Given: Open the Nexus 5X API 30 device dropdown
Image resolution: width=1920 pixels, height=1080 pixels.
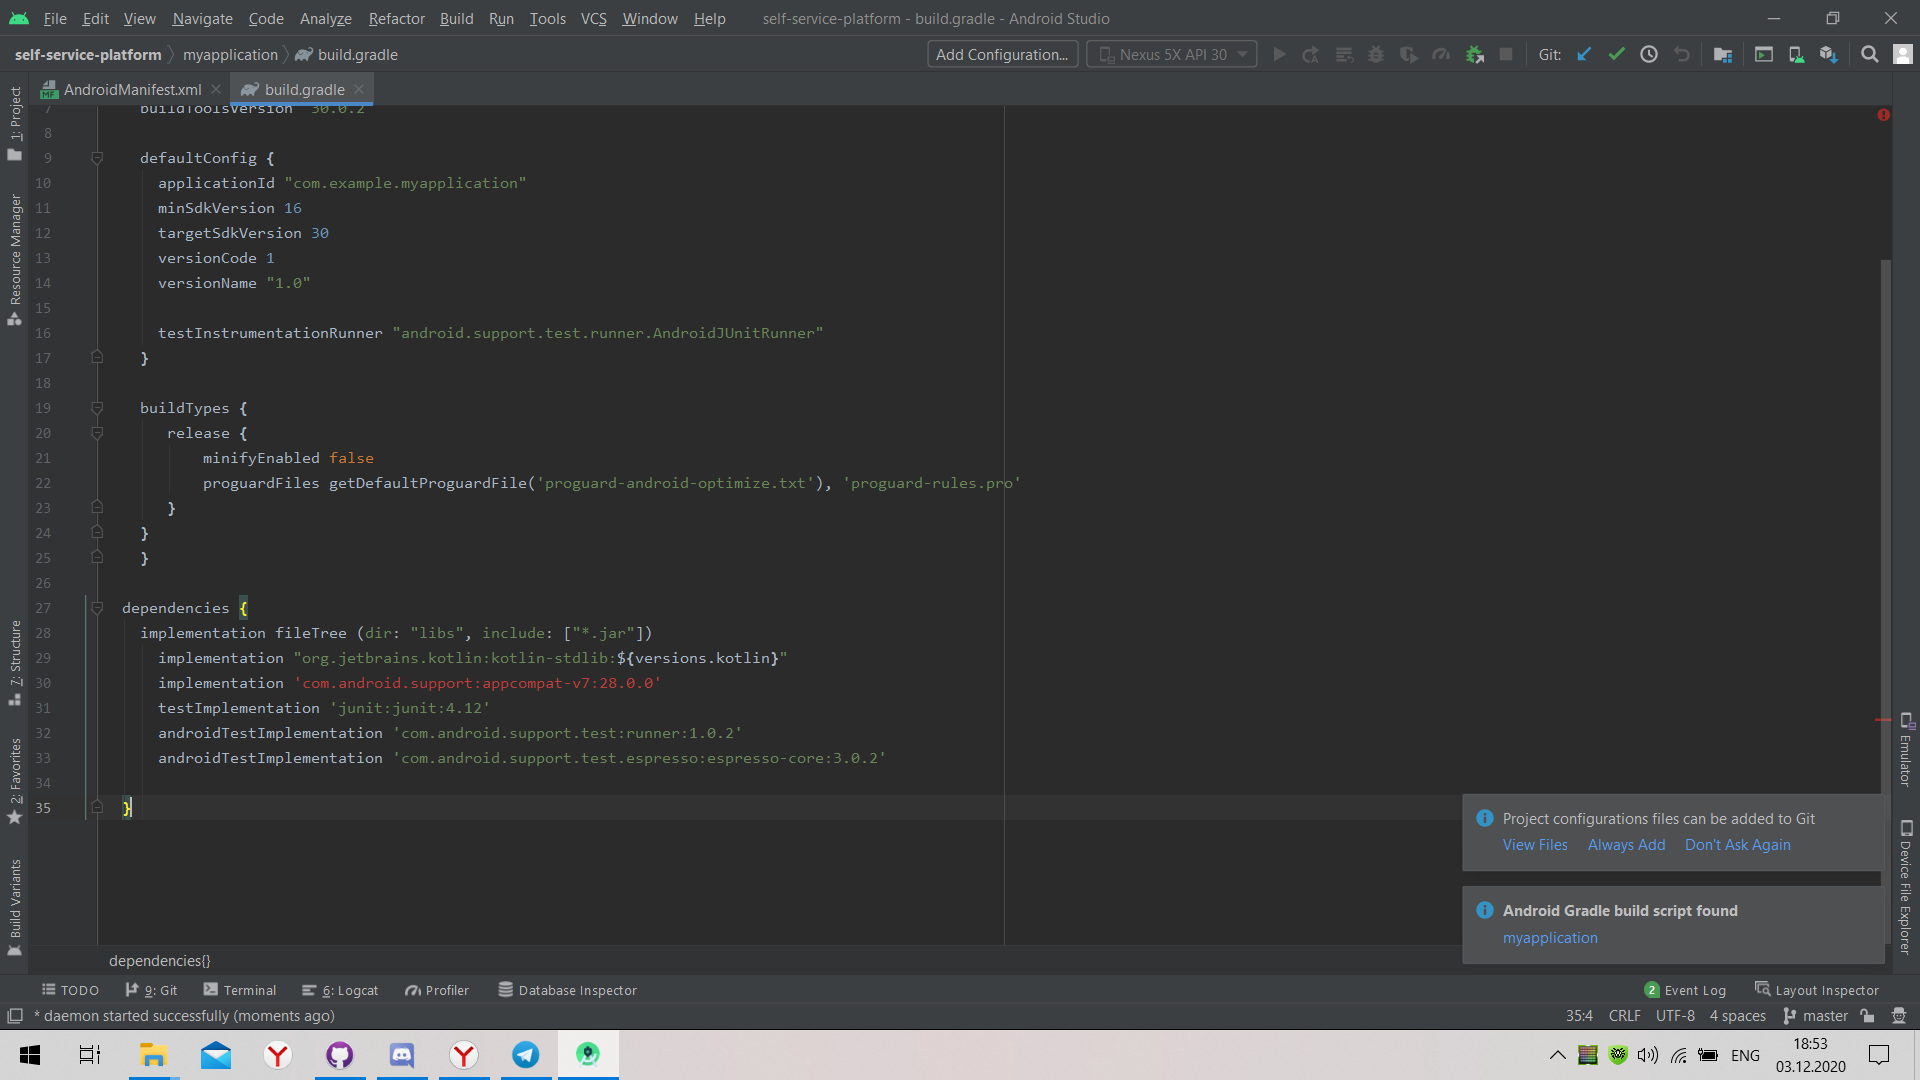Looking at the screenshot, I should click(x=1172, y=55).
